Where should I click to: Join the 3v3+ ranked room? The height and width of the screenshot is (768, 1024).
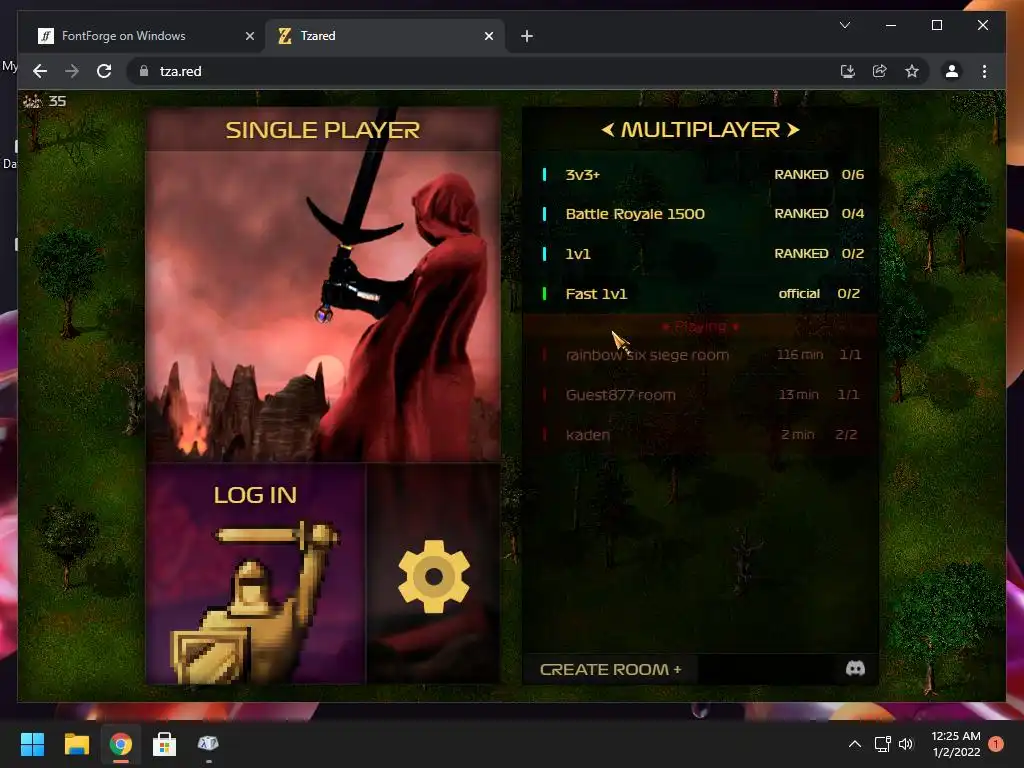(700, 174)
